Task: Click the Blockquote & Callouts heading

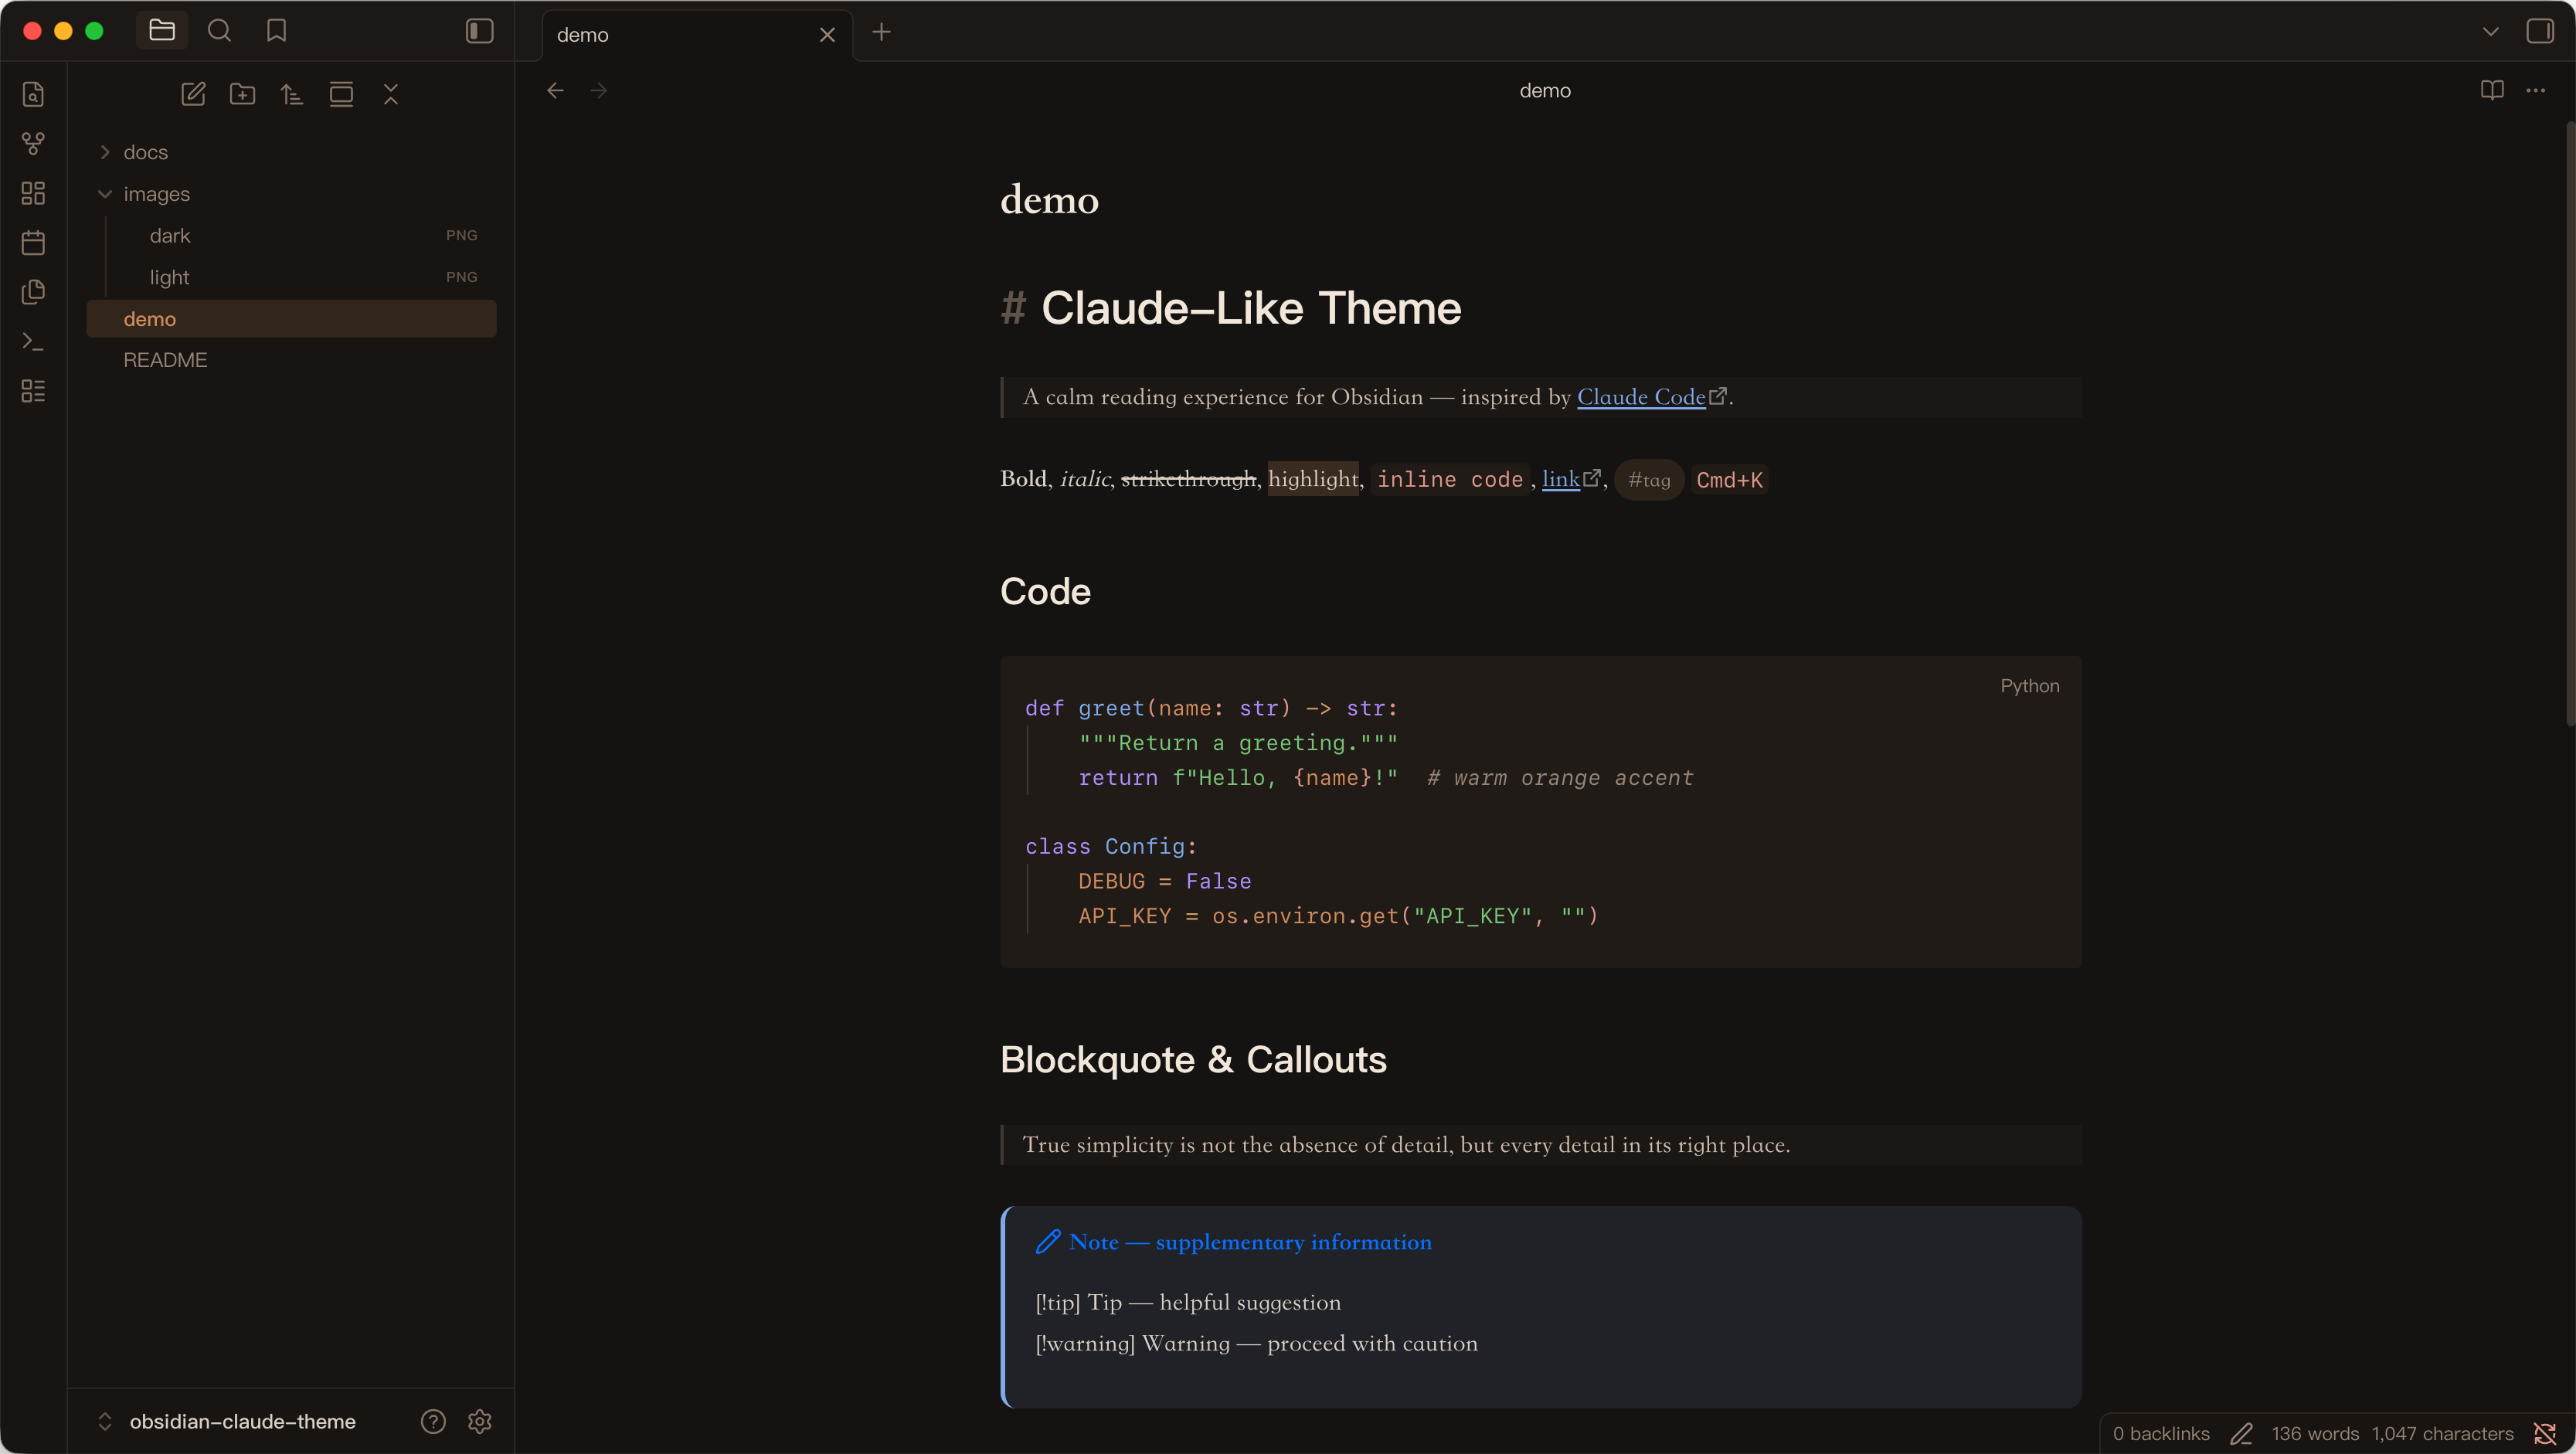Action: pyautogui.click(x=1193, y=1060)
